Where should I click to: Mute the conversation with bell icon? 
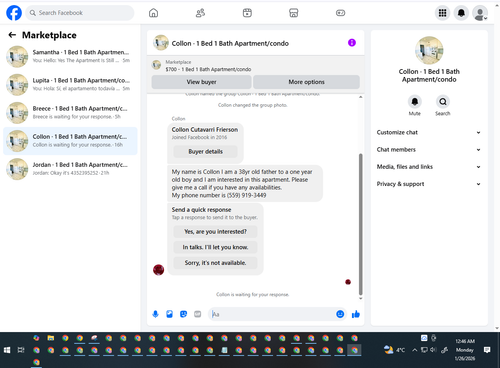pos(415,102)
